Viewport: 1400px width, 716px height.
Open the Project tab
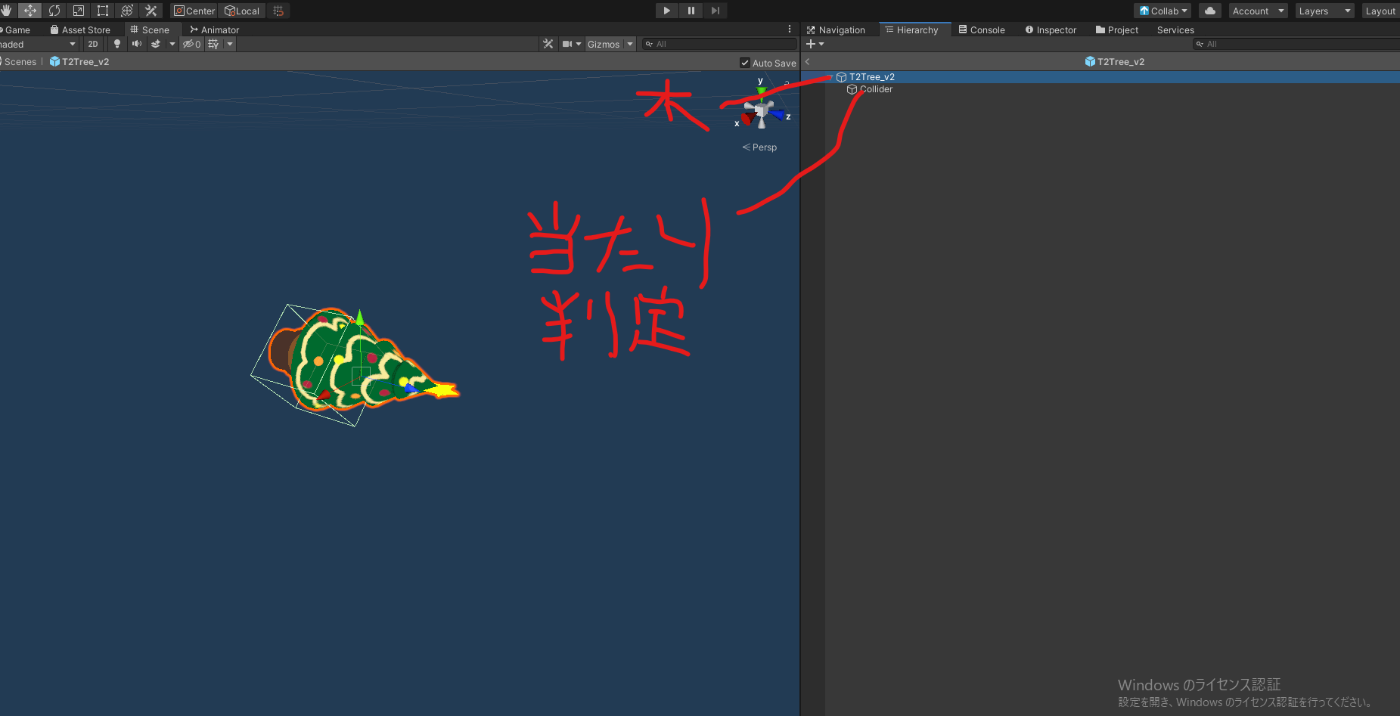tap(1117, 30)
